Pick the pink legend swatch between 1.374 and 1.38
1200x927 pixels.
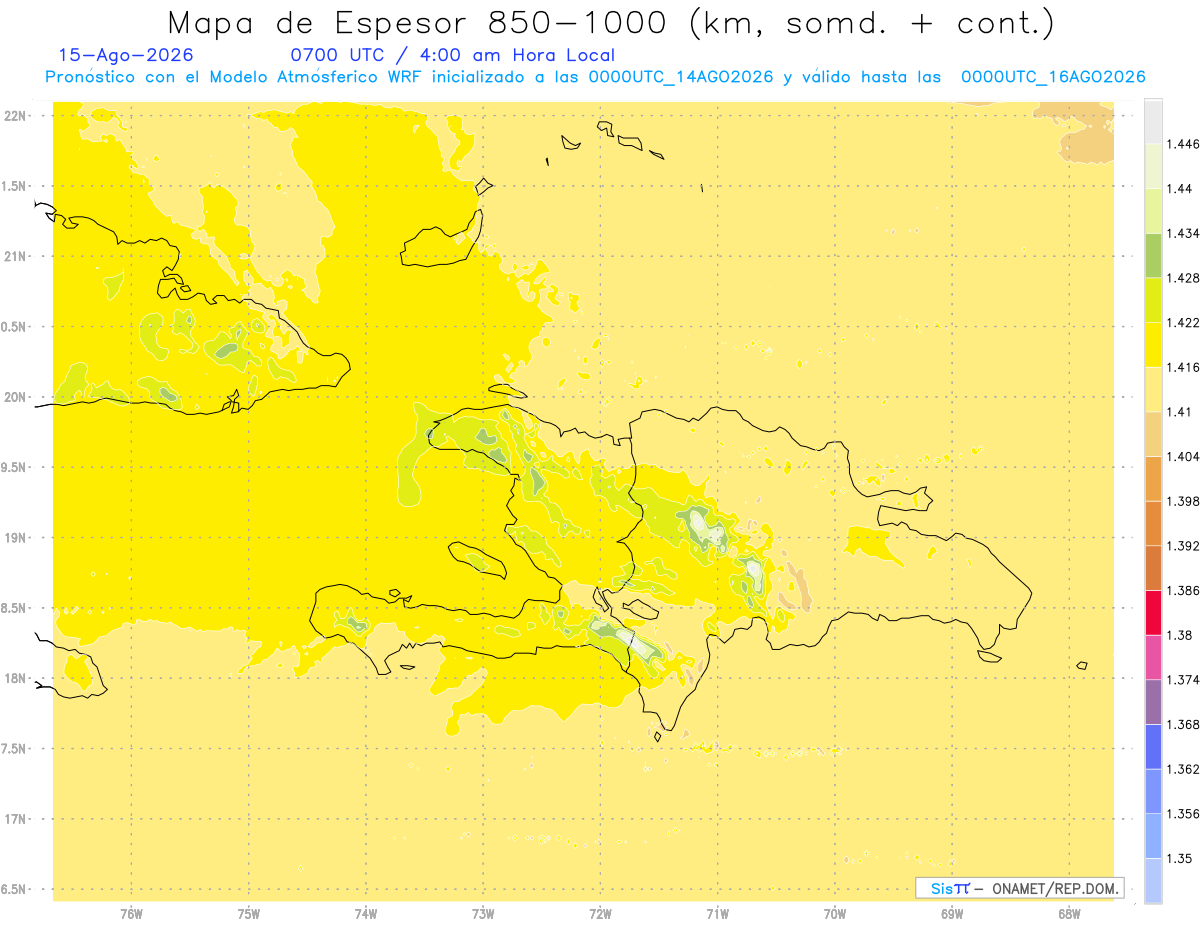click(x=1153, y=657)
